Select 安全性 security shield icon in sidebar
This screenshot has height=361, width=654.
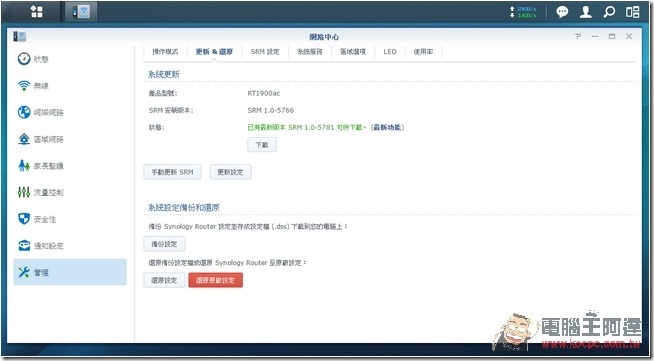coord(24,219)
